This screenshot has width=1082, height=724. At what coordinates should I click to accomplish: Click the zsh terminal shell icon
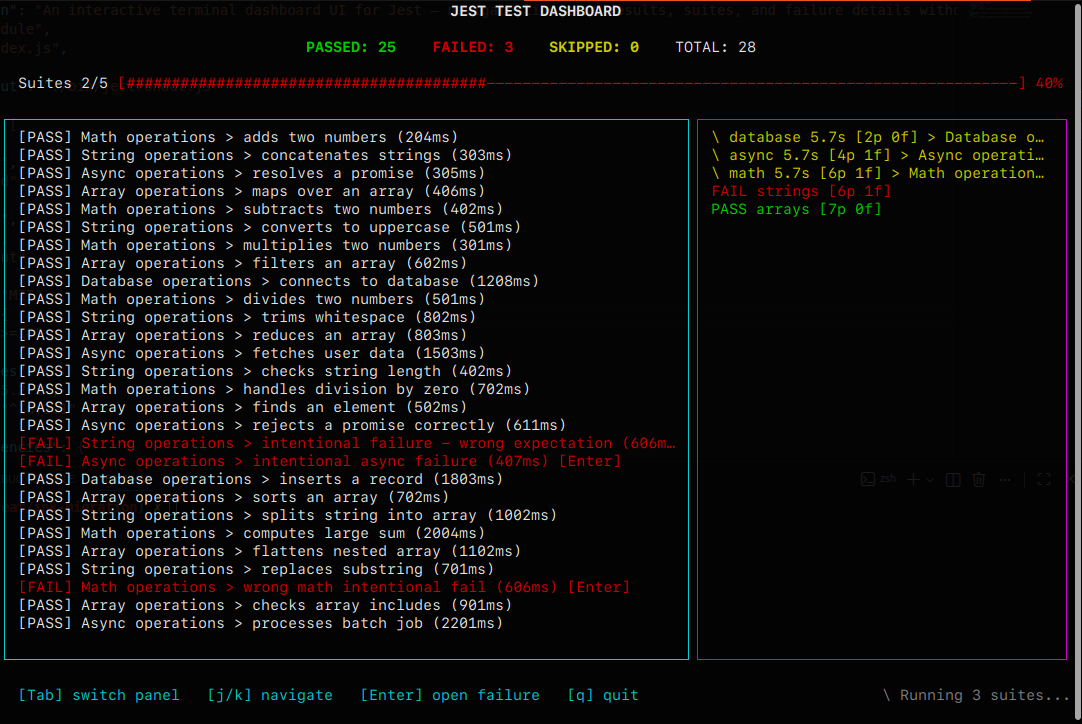868,480
